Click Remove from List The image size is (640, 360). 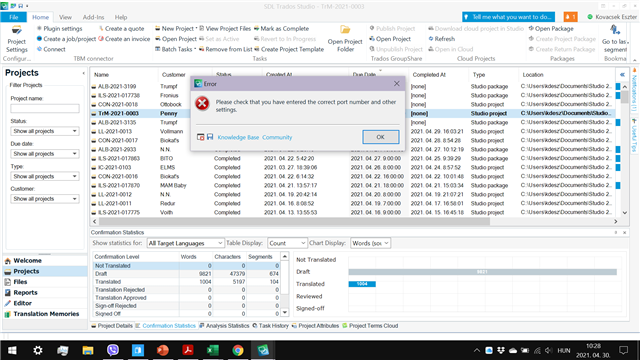225,49
